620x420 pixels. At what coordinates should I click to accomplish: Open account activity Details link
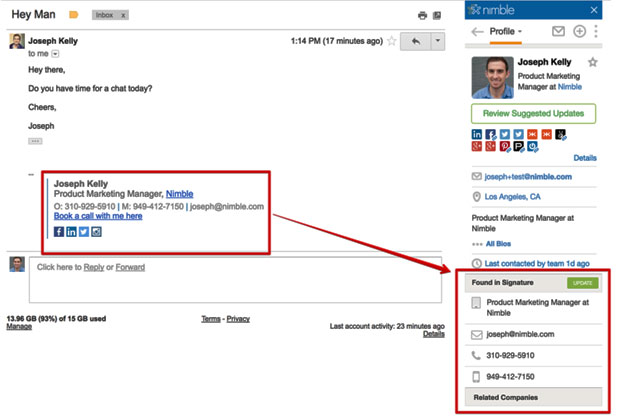click(434, 334)
